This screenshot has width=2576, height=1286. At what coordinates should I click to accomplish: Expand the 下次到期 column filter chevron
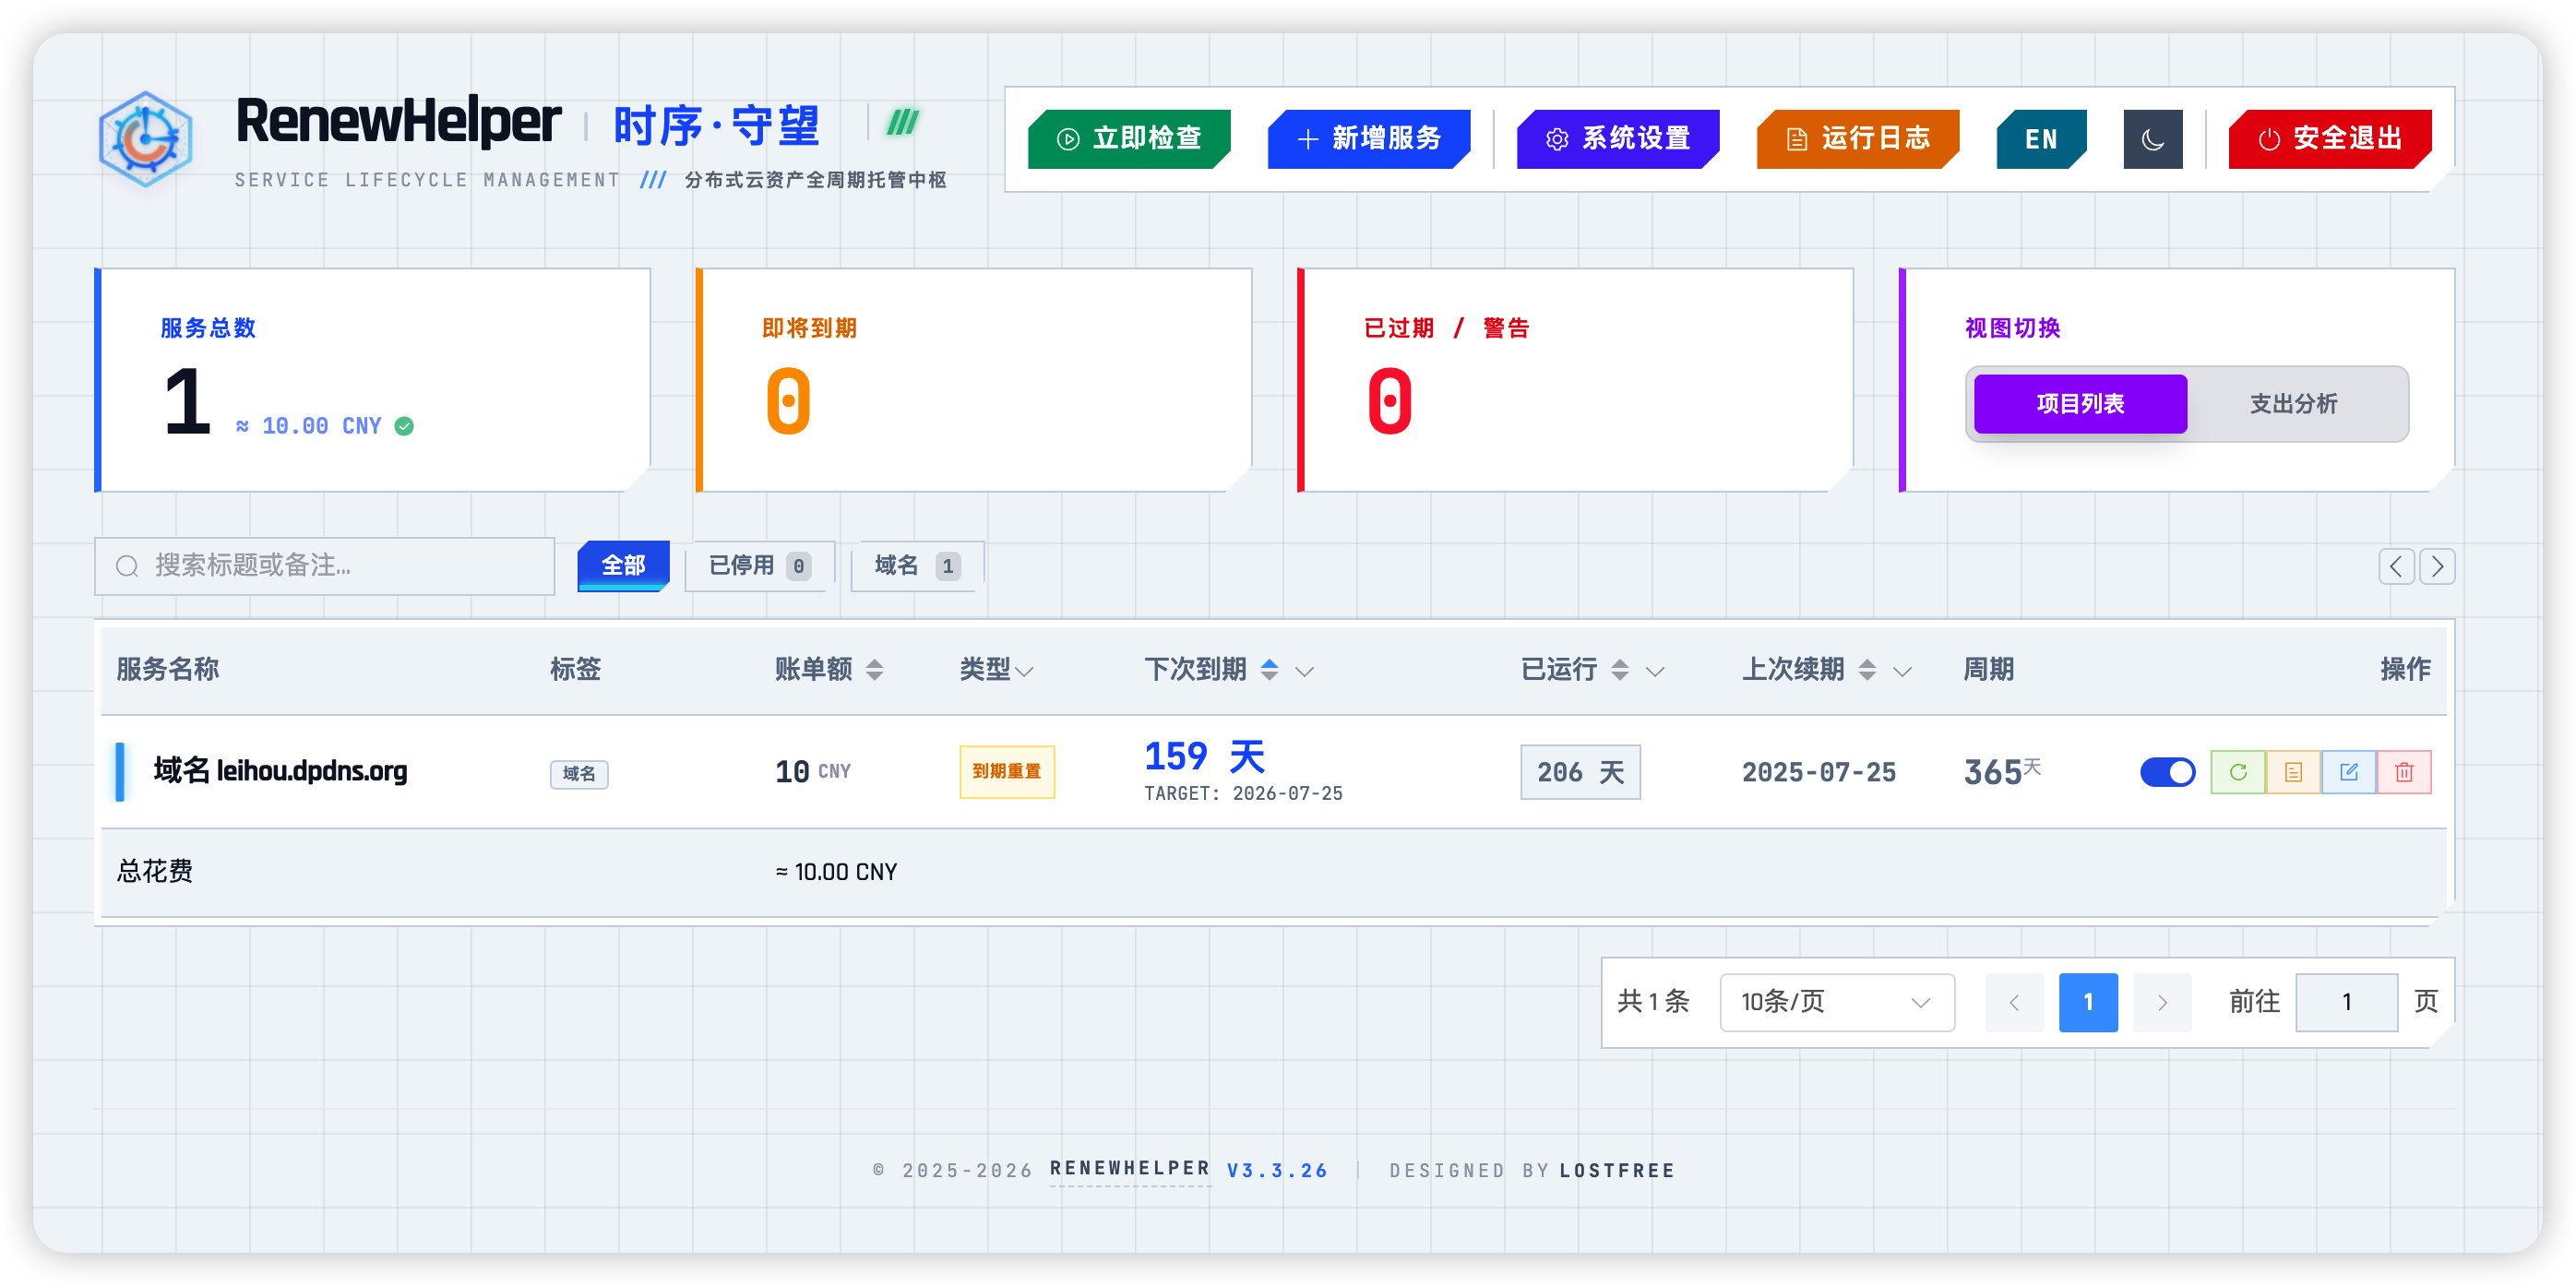coord(1304,671)
